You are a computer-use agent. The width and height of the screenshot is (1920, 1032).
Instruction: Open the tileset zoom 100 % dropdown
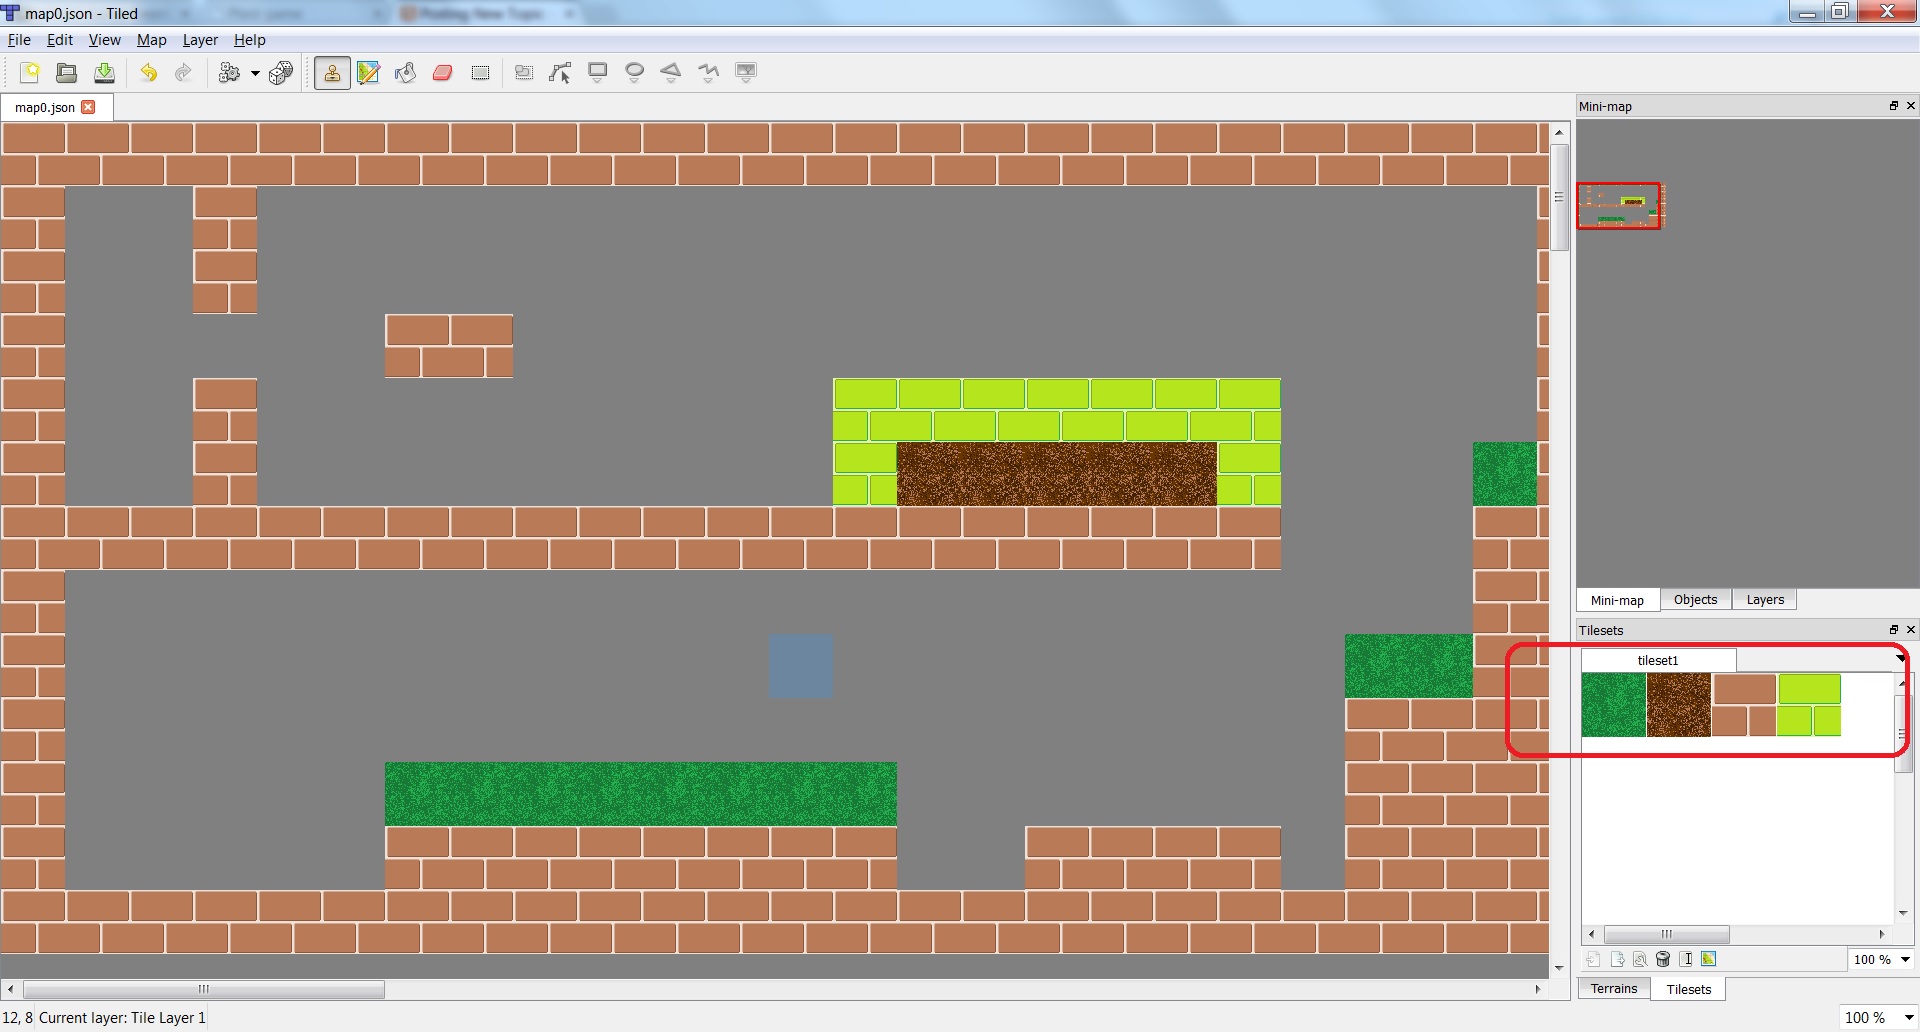coord(1881,960)
